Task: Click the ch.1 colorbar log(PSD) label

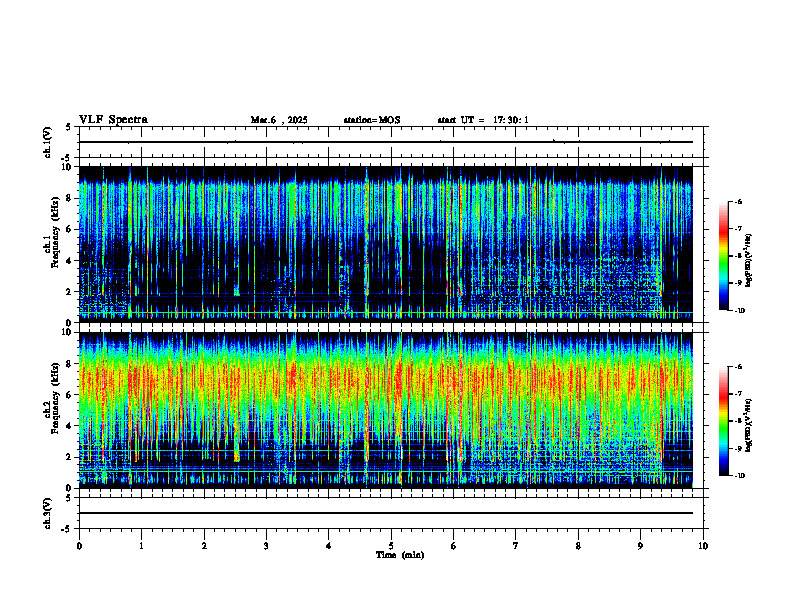Action: click(x=749, y=261)
